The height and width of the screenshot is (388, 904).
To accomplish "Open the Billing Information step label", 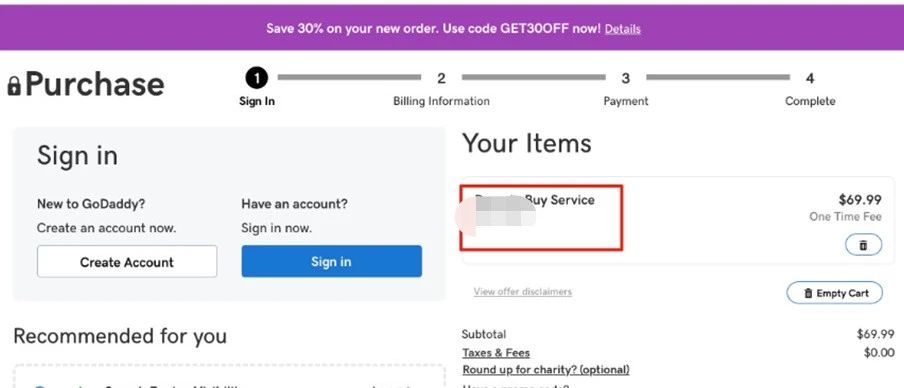I will pyautogui.click(x=441, y=101).
